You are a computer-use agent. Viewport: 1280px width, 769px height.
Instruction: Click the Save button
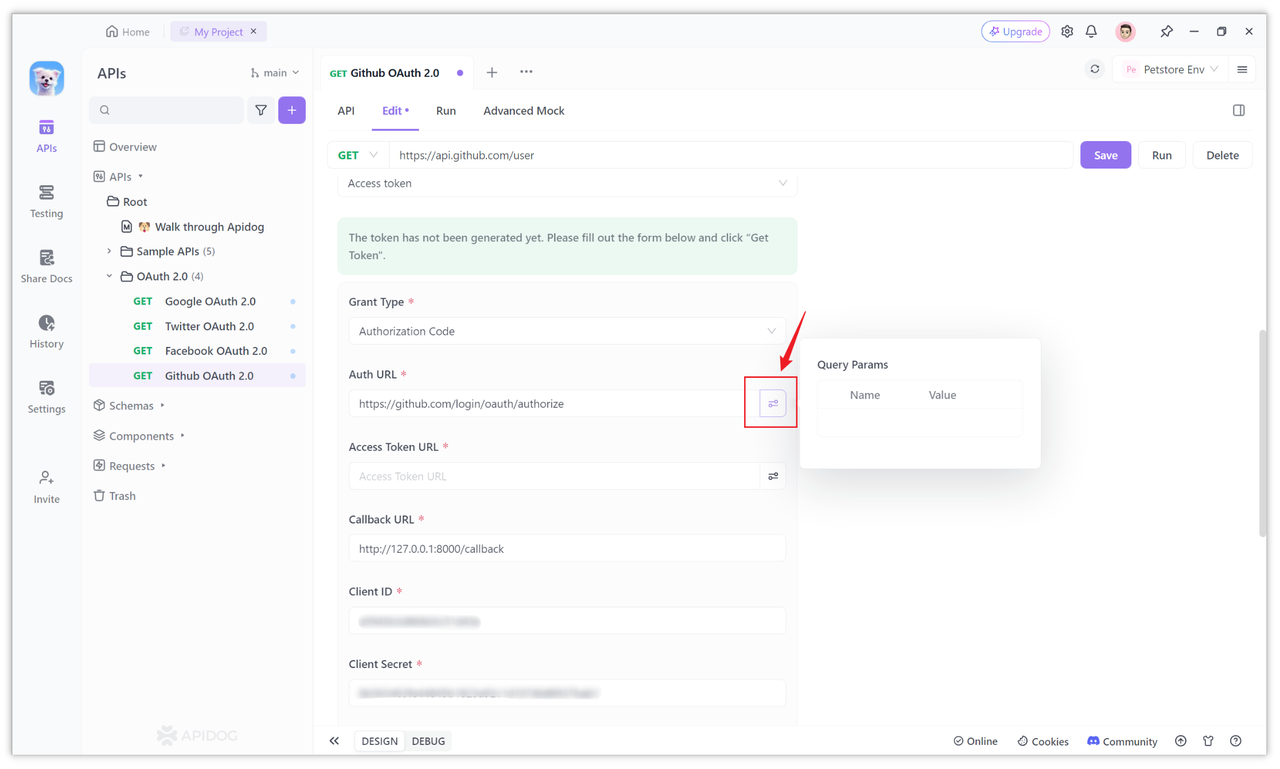1106,155
